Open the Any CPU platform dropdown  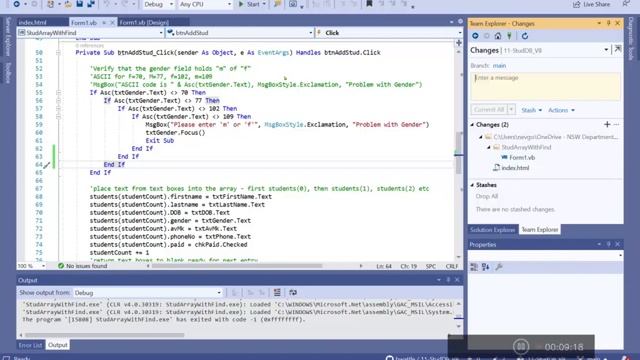(205, 4)
